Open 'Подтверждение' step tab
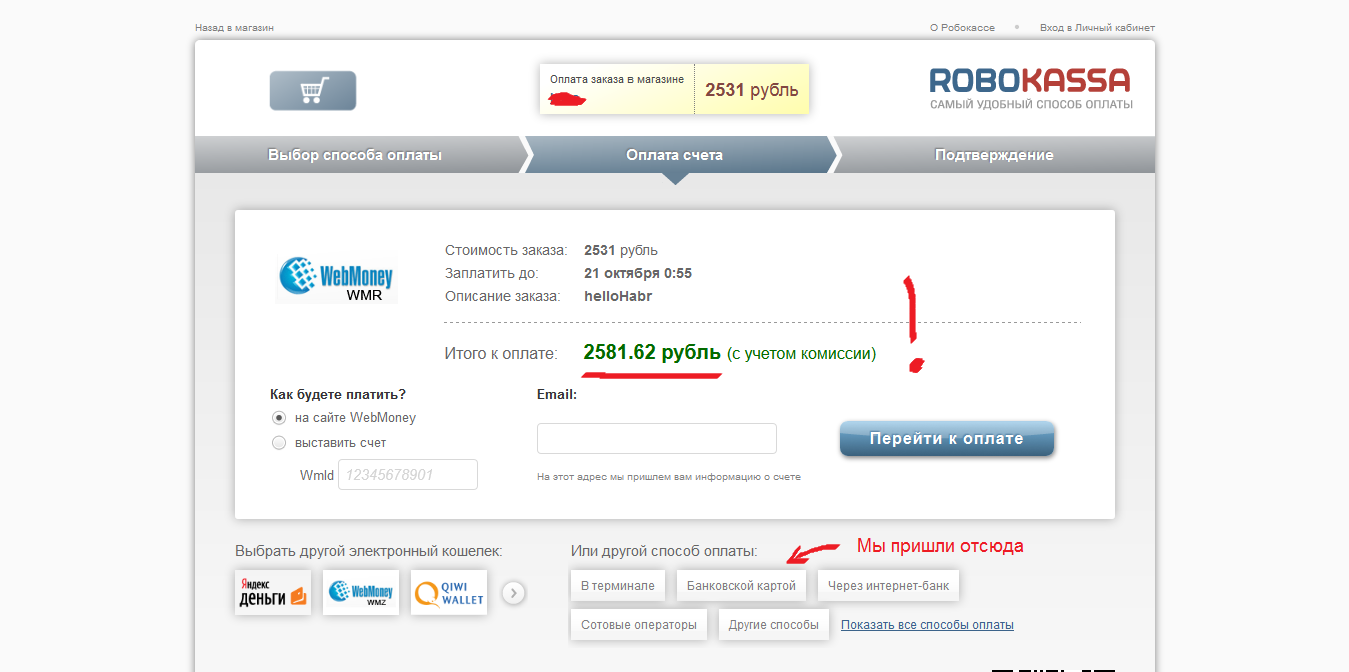1349x672 pixels. click(x=994, y=155)
